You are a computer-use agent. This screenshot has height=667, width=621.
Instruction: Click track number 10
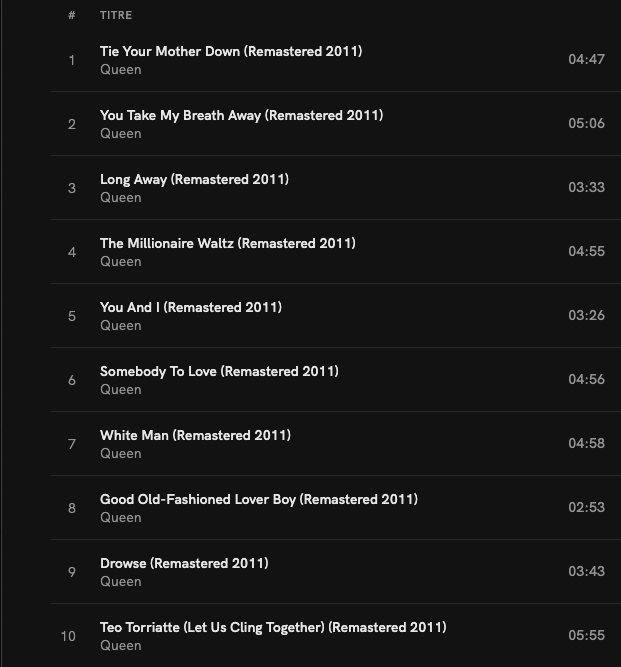(x=68, y=636)
